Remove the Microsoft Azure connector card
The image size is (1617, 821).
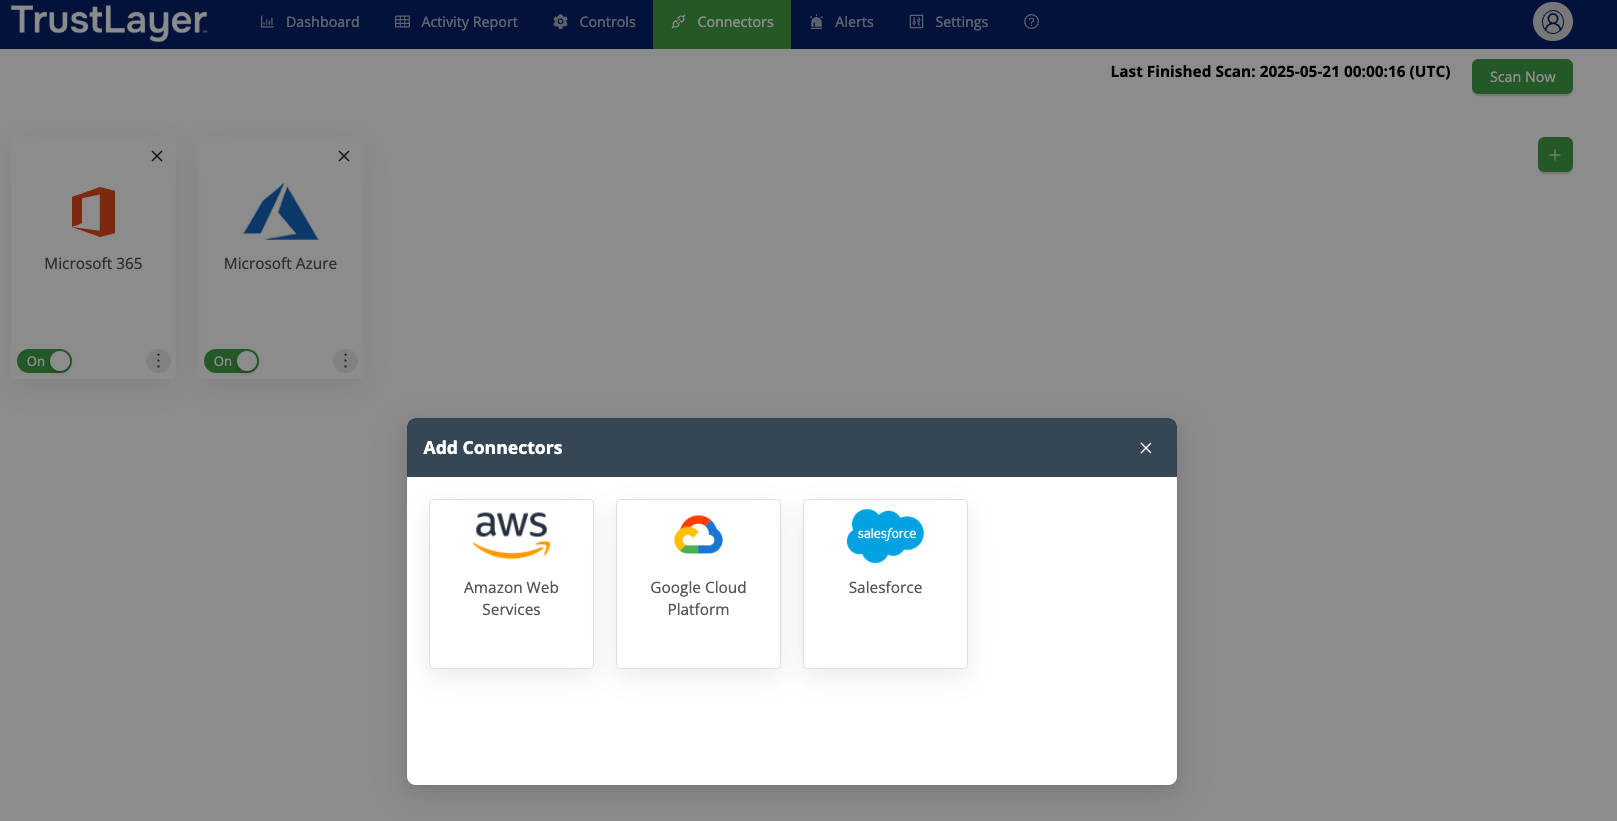pos(344,156)
